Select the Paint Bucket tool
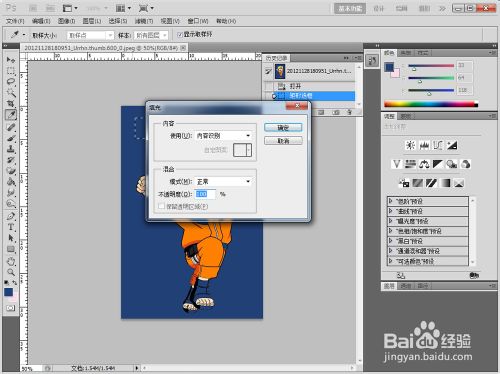The image size is (500, 374). coord(11,182)
